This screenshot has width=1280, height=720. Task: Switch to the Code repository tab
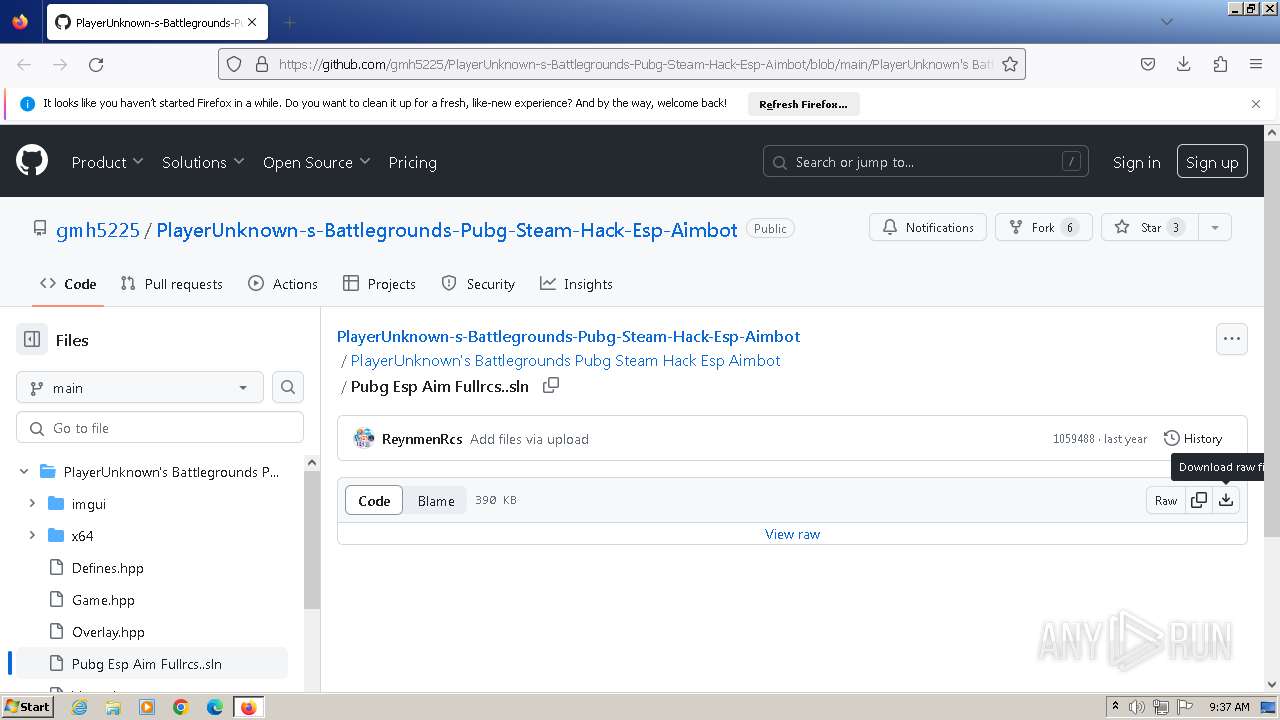68,284
